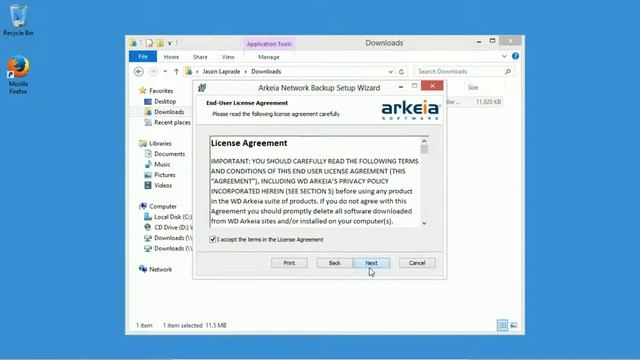Click Back in the setup wizard
Image resolution: width=640 pixels, height=360 pixels.
click(x=335, y=263)
